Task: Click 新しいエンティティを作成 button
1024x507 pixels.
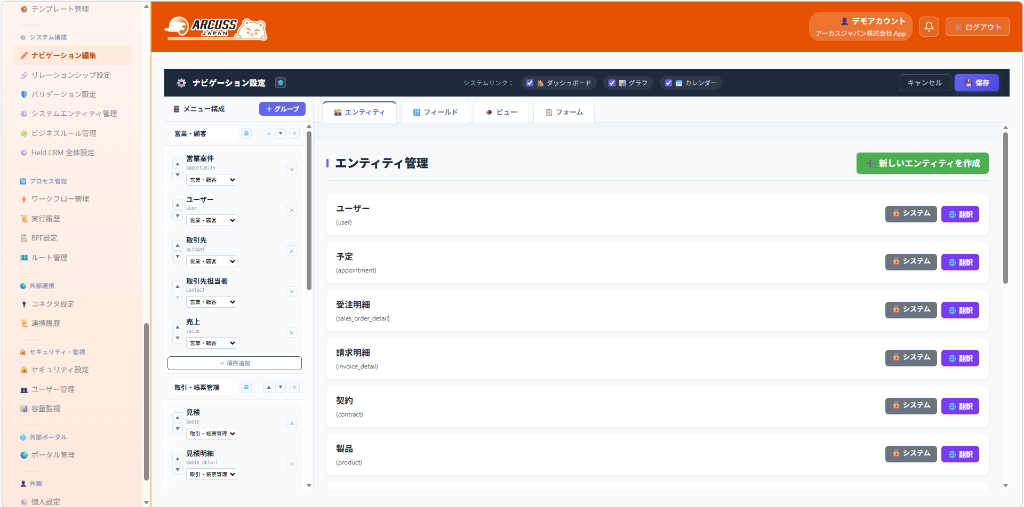Action: 923,163
